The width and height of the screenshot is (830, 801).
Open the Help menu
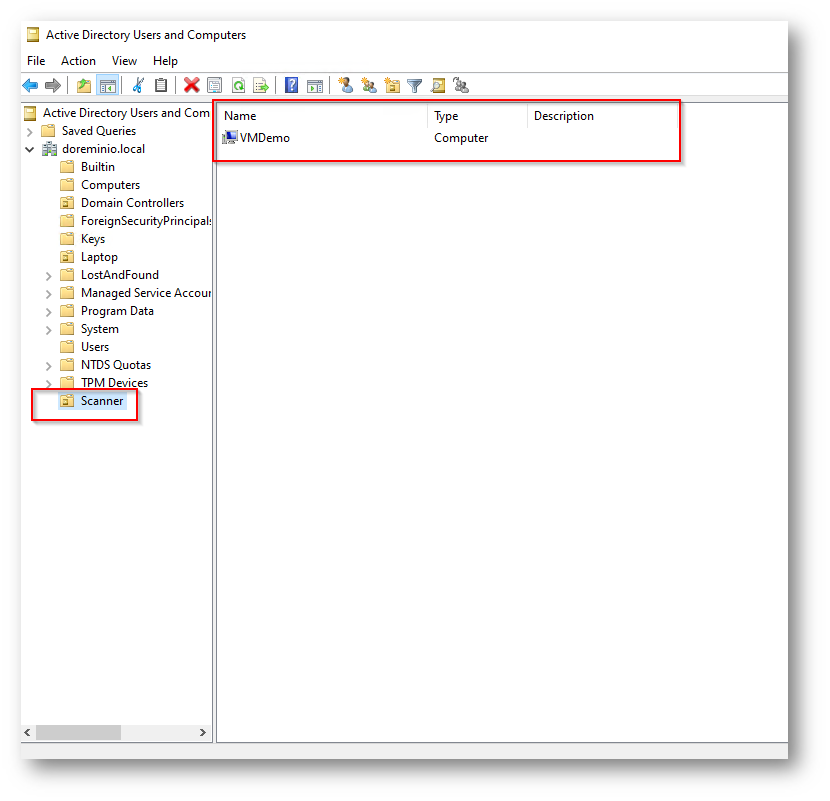pyautogui.click(x=165, y=61)
